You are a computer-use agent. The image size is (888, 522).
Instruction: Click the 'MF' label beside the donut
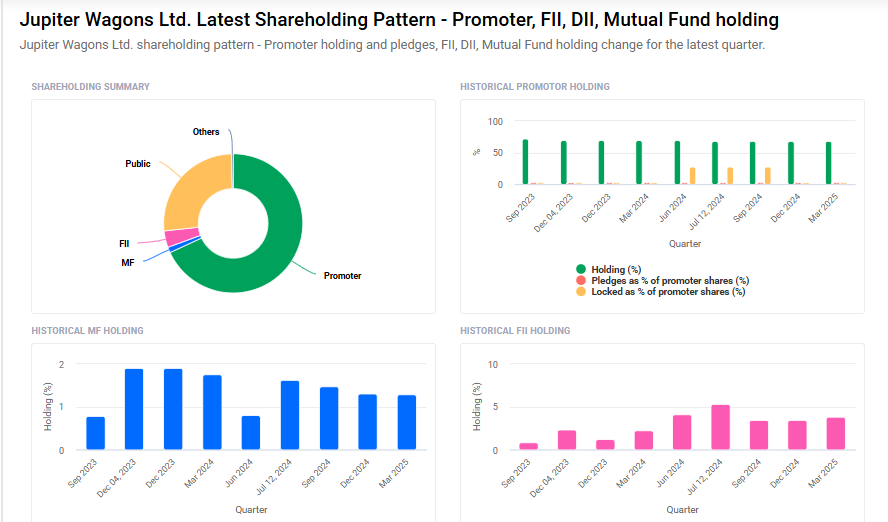127,263
